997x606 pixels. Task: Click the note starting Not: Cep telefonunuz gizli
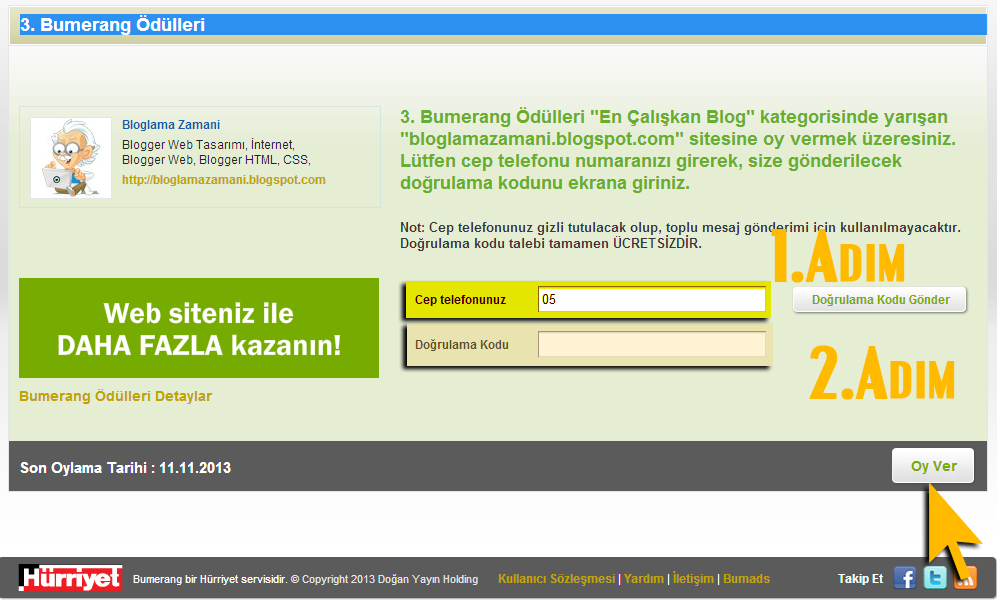(x=680, y=235)
